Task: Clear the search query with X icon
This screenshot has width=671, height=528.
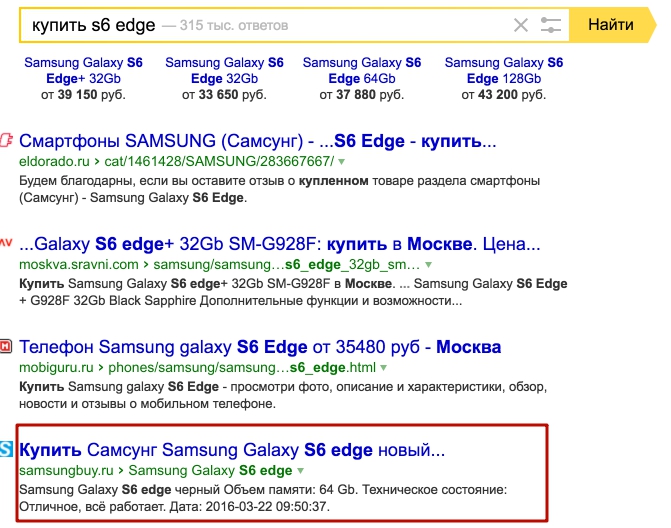Action: coord(521,26)
